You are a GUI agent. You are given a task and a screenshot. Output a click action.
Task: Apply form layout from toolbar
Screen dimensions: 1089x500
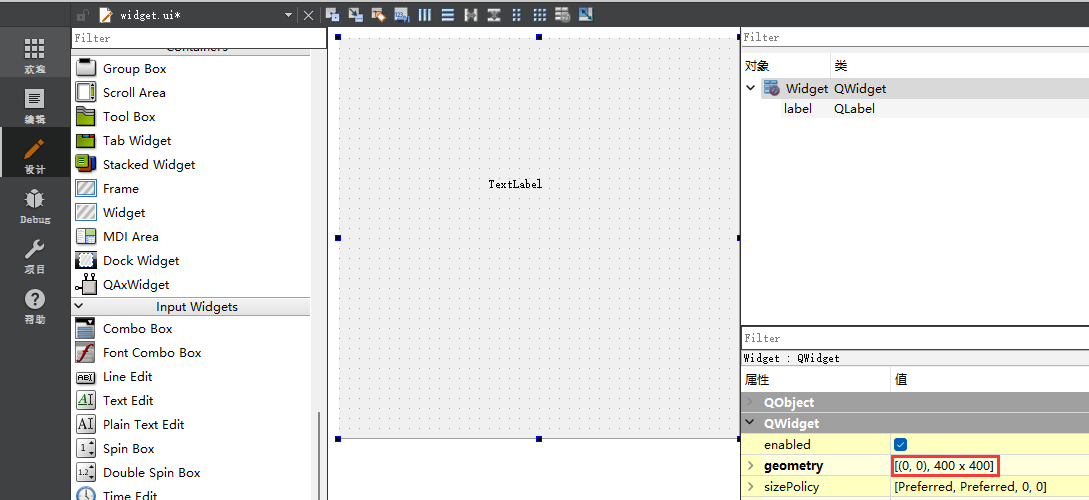[x=517, y=14]
